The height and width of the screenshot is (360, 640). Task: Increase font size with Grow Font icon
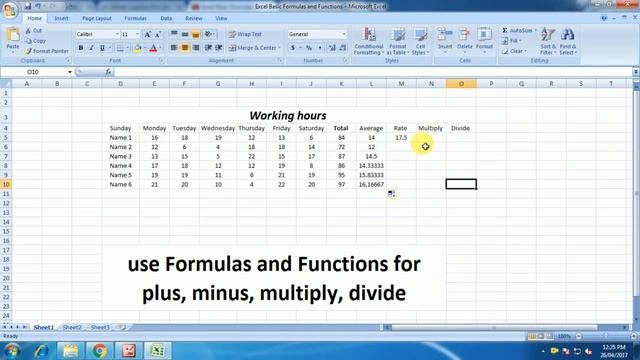(x=148, y=34)
